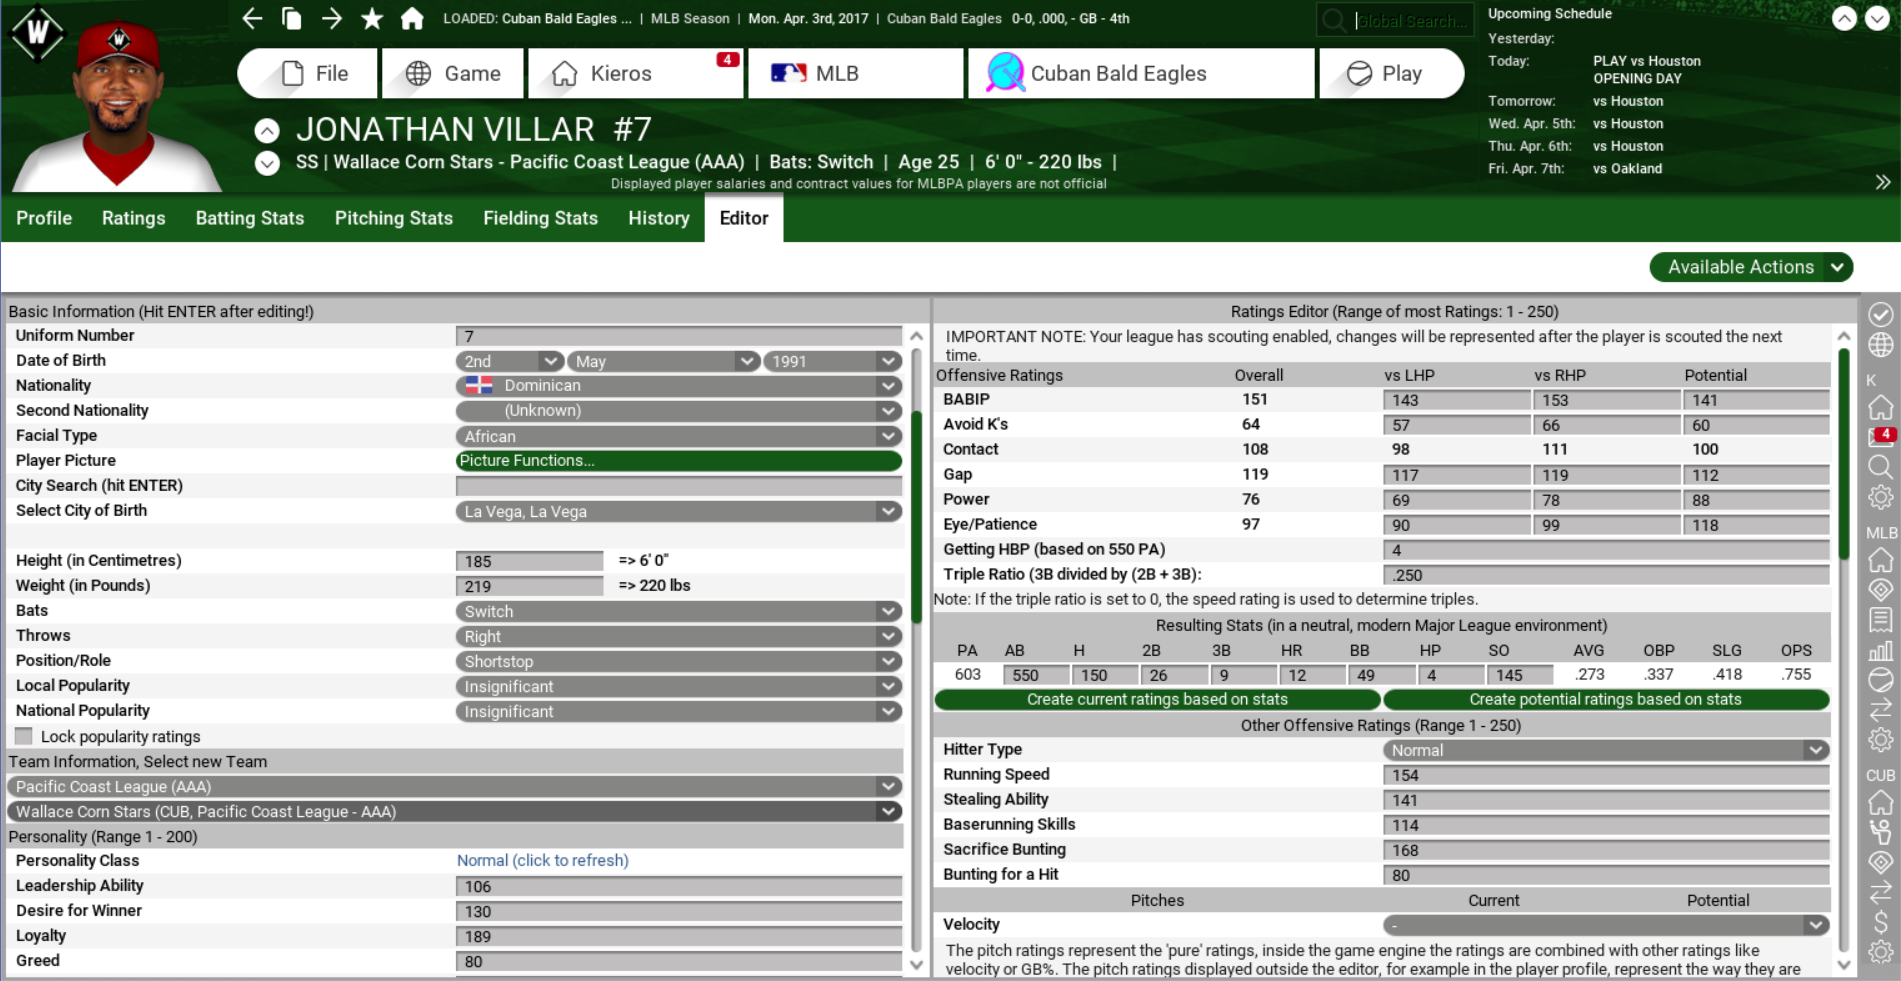Click the checkmark circle icon in the right sidebar

(x=1881, y=314)
